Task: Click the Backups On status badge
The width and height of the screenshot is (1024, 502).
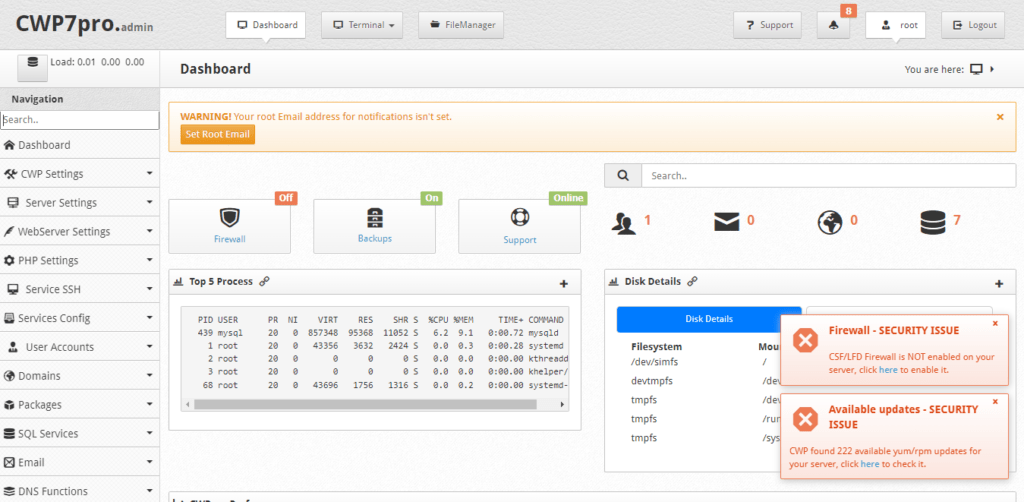Action: pyautogui.click(x=432, y=198)
